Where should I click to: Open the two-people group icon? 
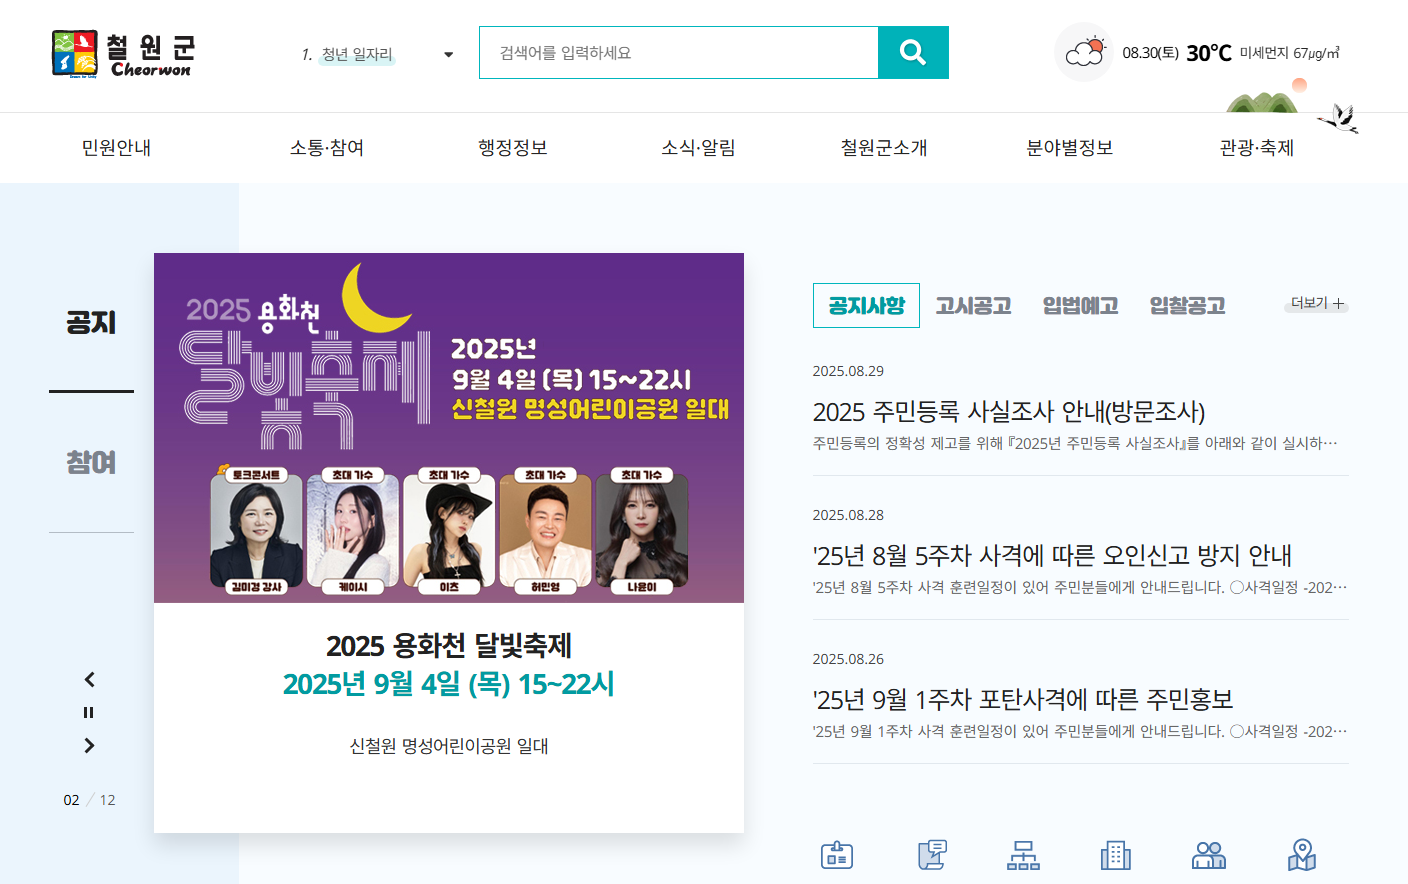[1209, 855]
